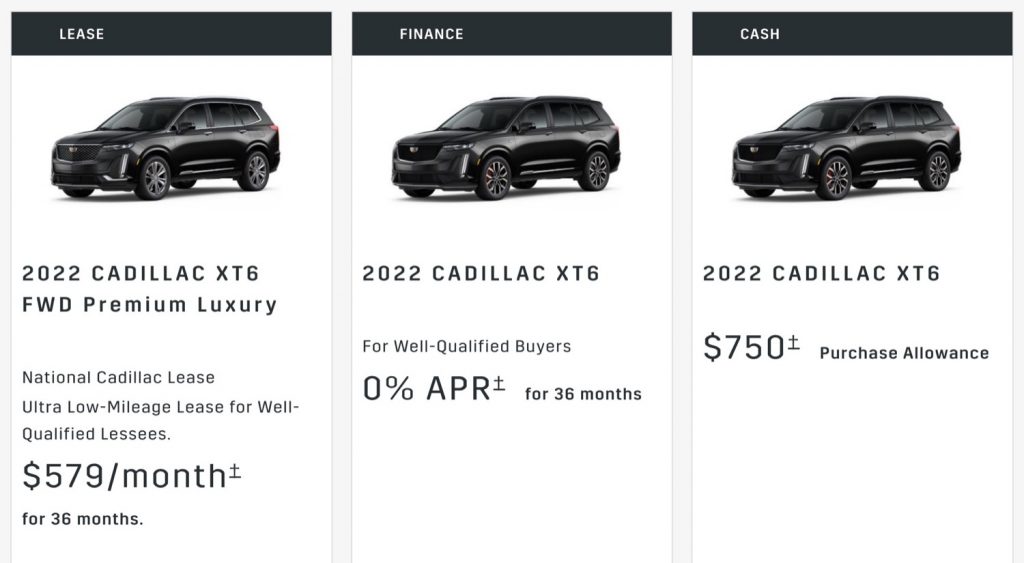1024x563 pixels.
Task: Click the National Cadillac Lease text
Action: 118,378
